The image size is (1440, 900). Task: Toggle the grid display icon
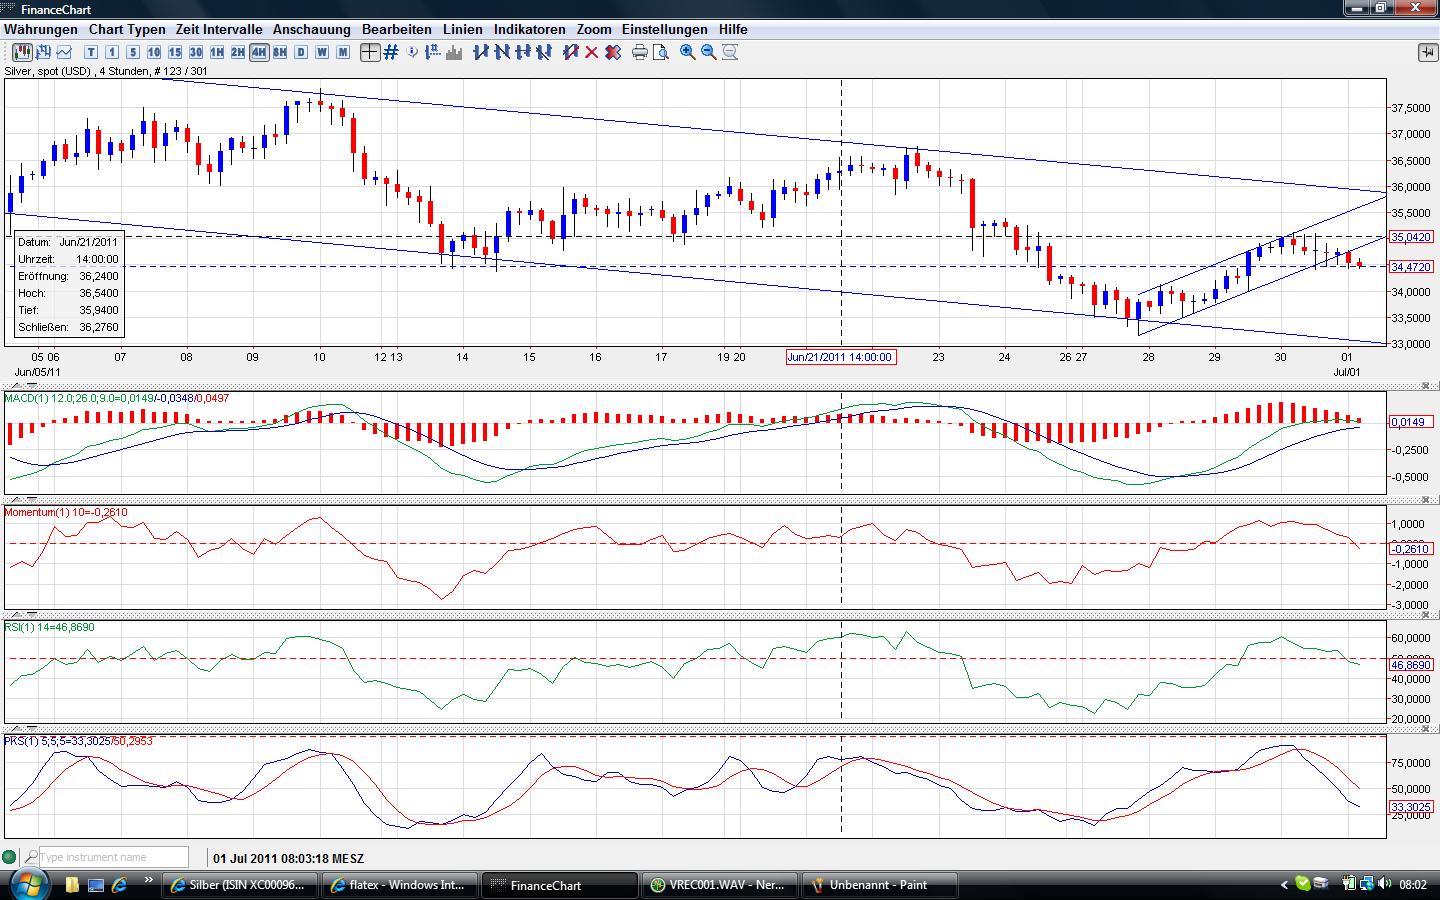(391, 52)
